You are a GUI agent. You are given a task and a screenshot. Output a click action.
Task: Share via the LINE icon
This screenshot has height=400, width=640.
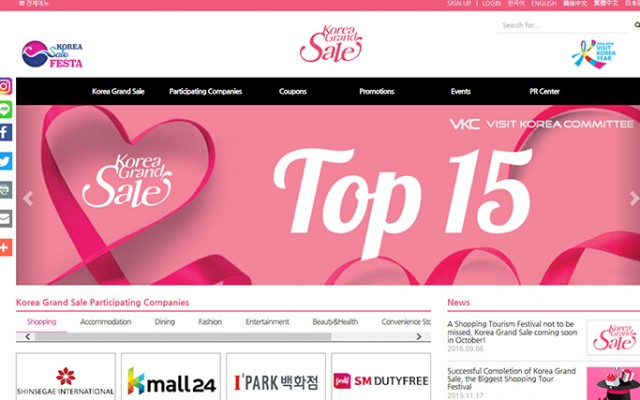pos(5,110)
